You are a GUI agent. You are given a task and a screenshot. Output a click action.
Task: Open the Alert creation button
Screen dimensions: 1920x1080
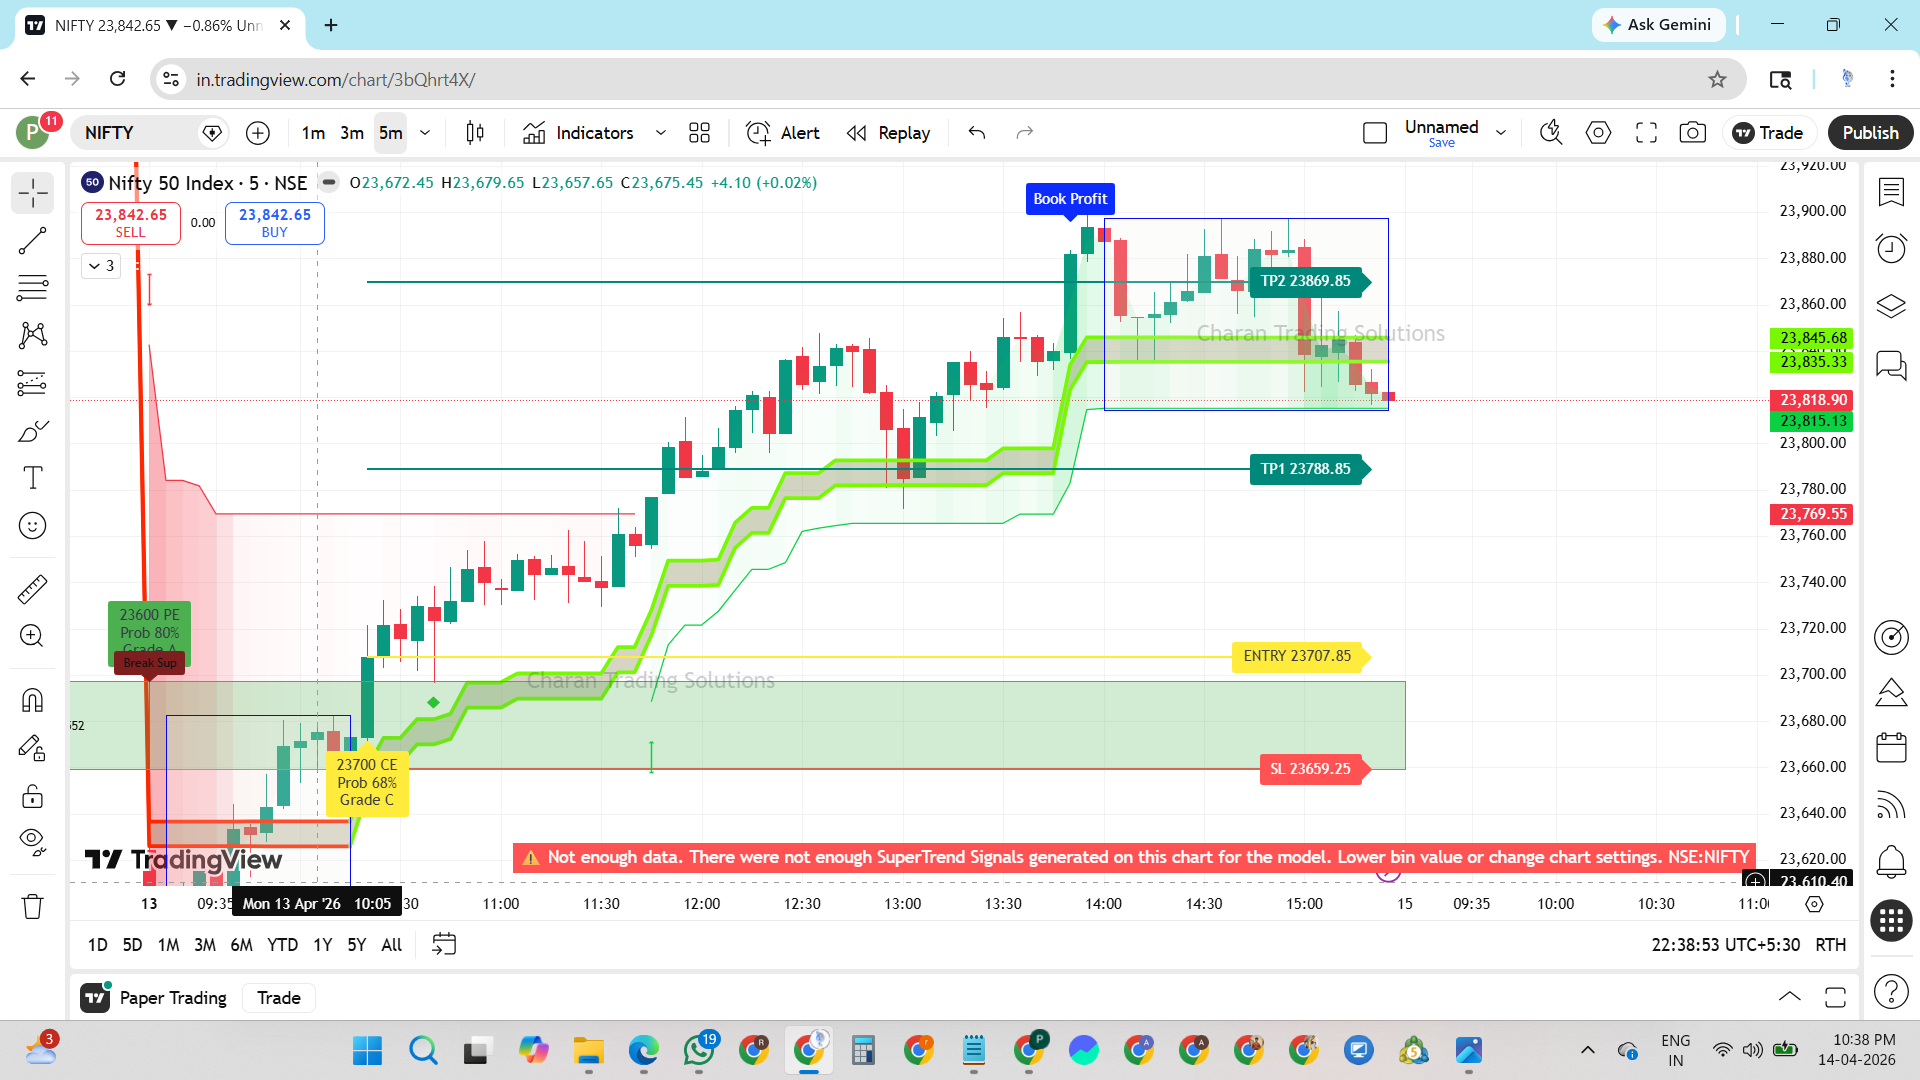pos(783,133)
